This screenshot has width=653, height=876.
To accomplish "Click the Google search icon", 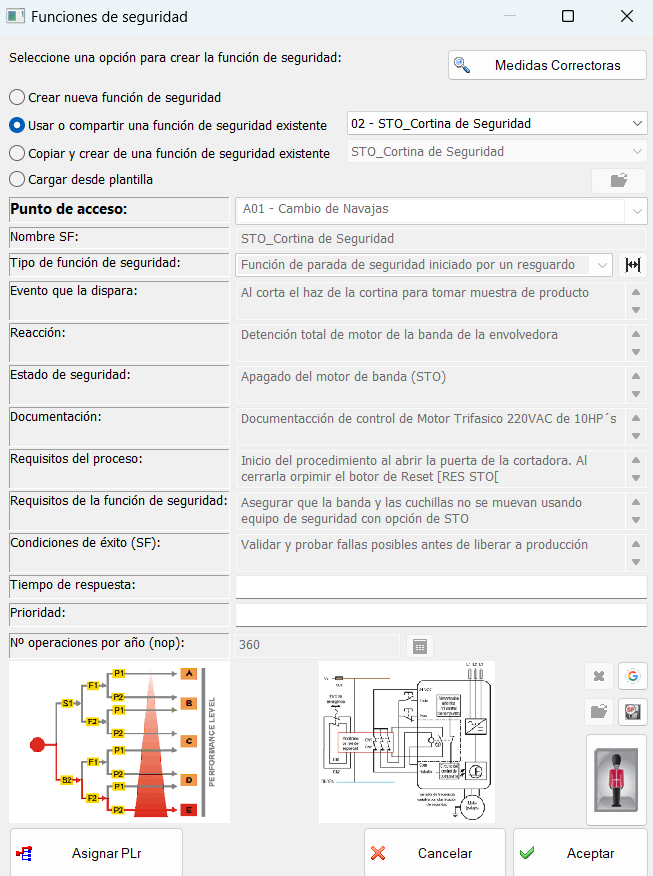I will click(x=632, y=676).
